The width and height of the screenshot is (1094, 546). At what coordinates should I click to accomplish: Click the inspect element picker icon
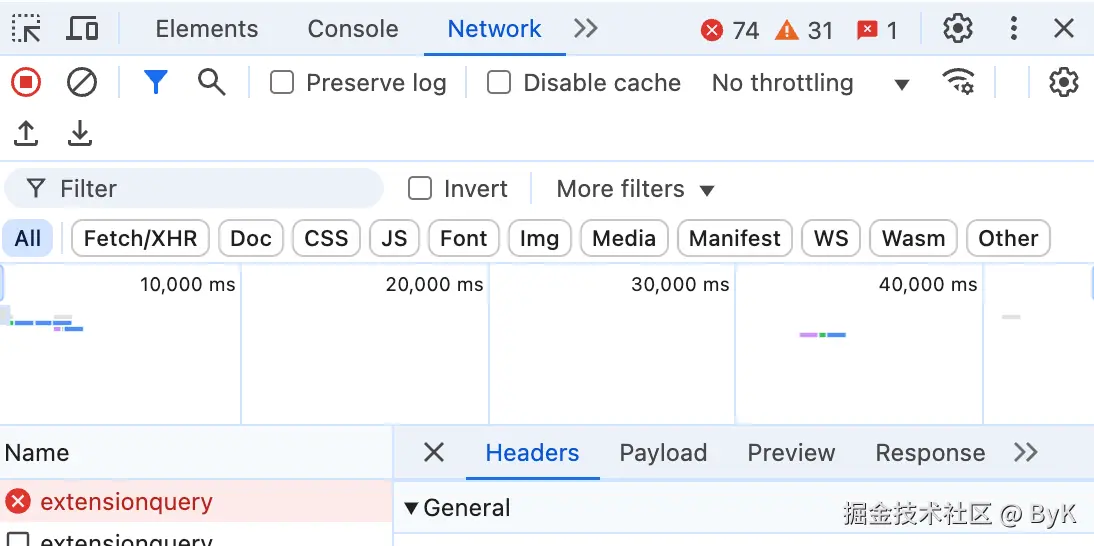(x=27, y=29)
